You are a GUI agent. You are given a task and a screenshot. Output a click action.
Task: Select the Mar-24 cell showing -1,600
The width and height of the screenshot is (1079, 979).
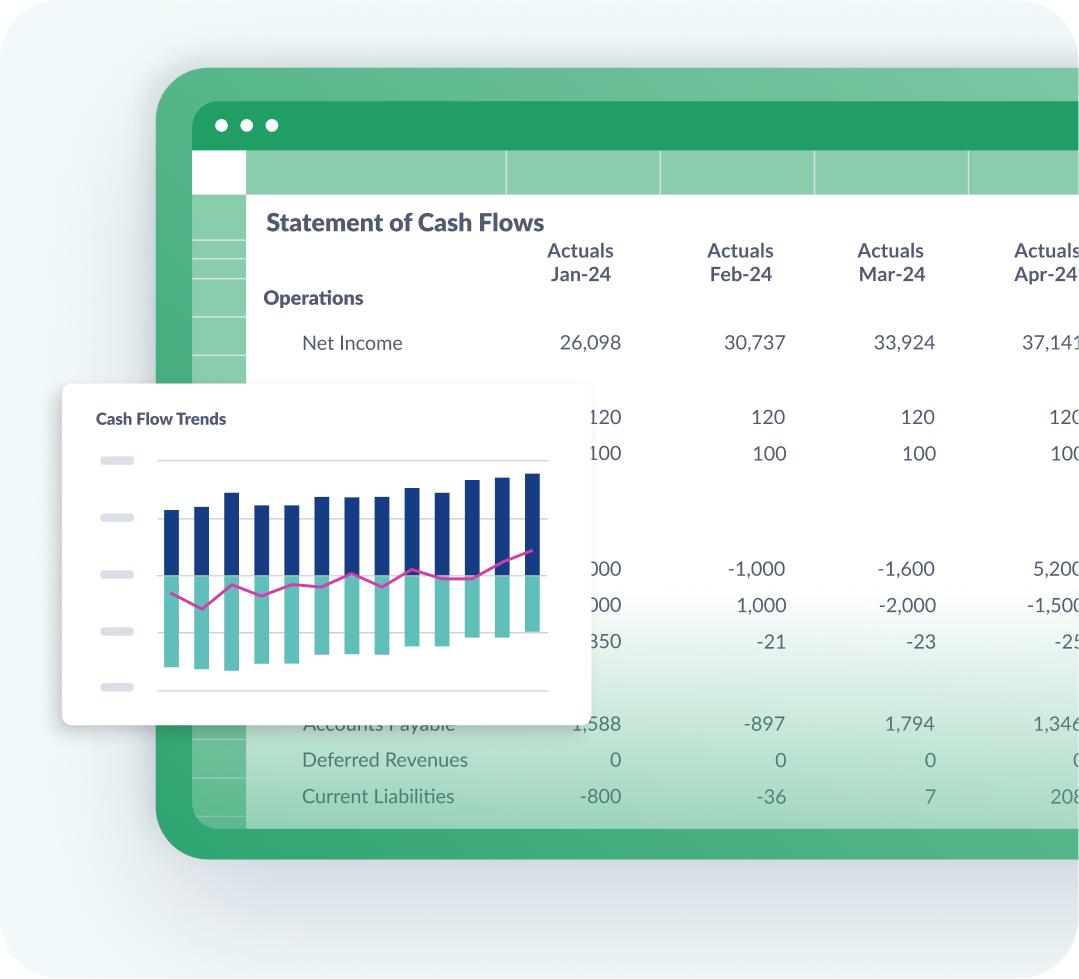[x=906, y=569]
